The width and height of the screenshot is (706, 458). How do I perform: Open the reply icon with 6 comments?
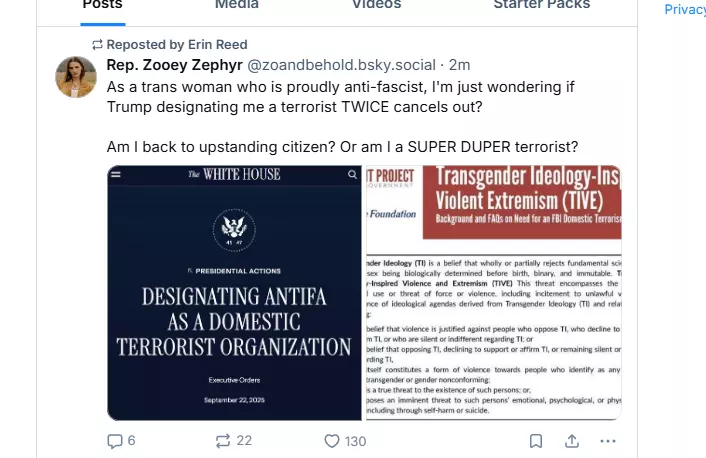(x=121, y=440)
